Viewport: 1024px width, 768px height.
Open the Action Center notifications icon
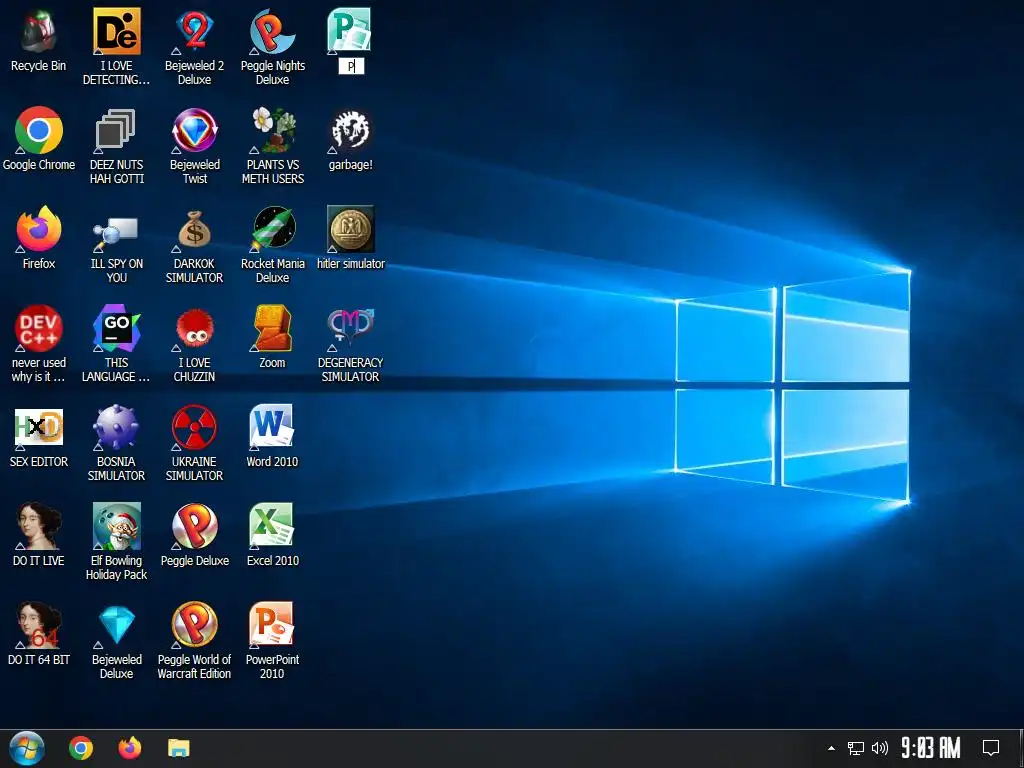point(991,748)
